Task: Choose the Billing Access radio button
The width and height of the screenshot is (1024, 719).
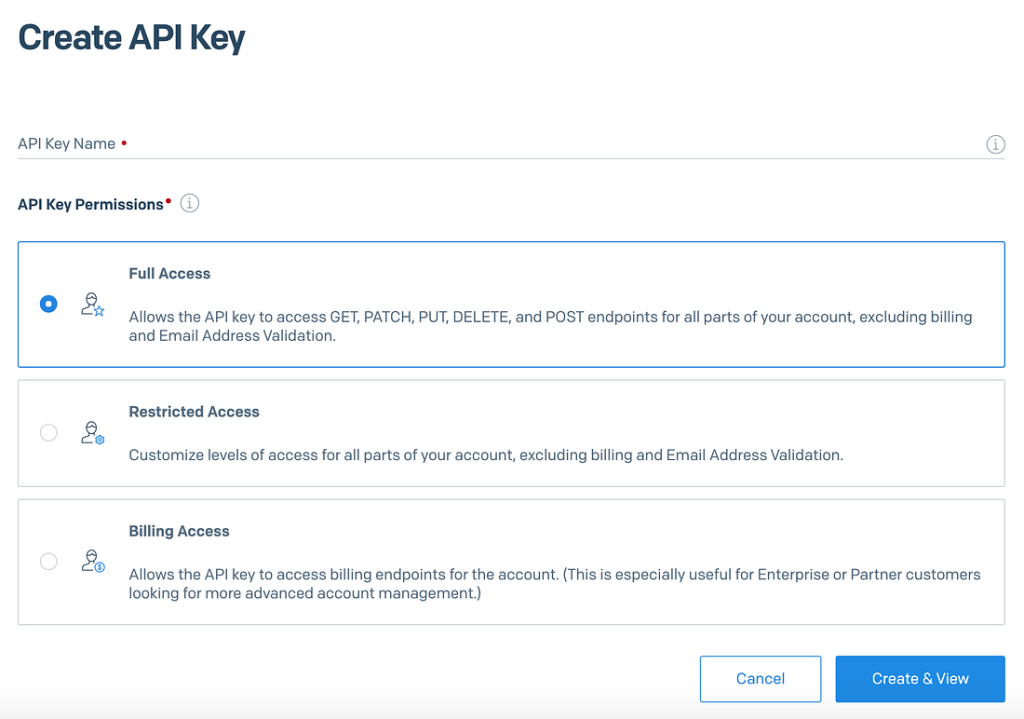Action: click(48, 561)
